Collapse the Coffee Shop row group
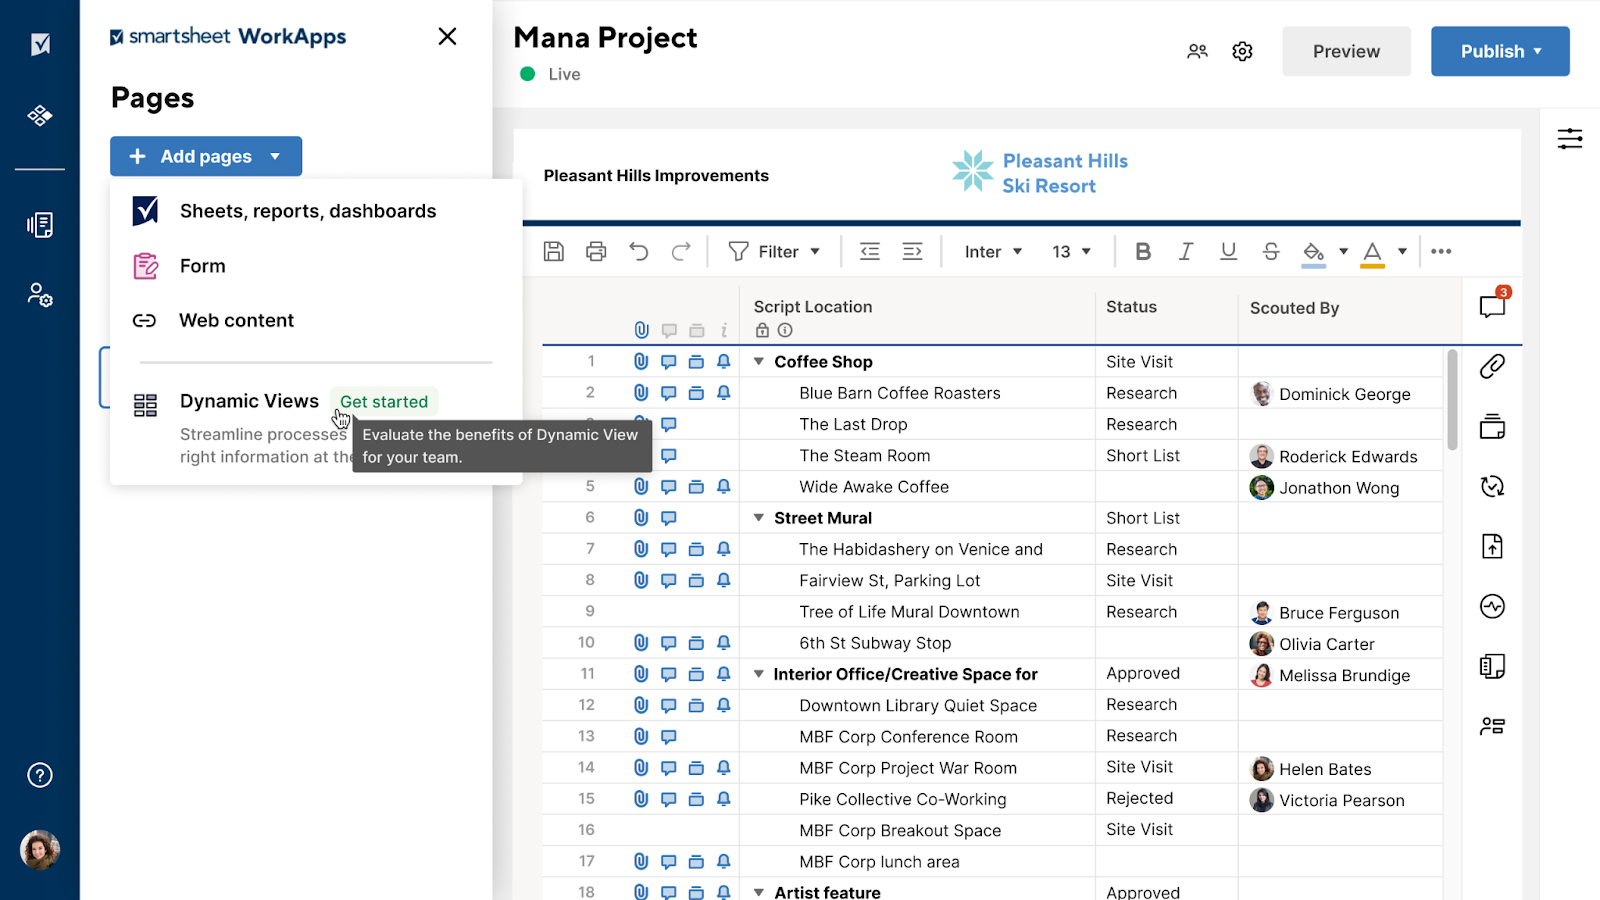 point(758,361)
